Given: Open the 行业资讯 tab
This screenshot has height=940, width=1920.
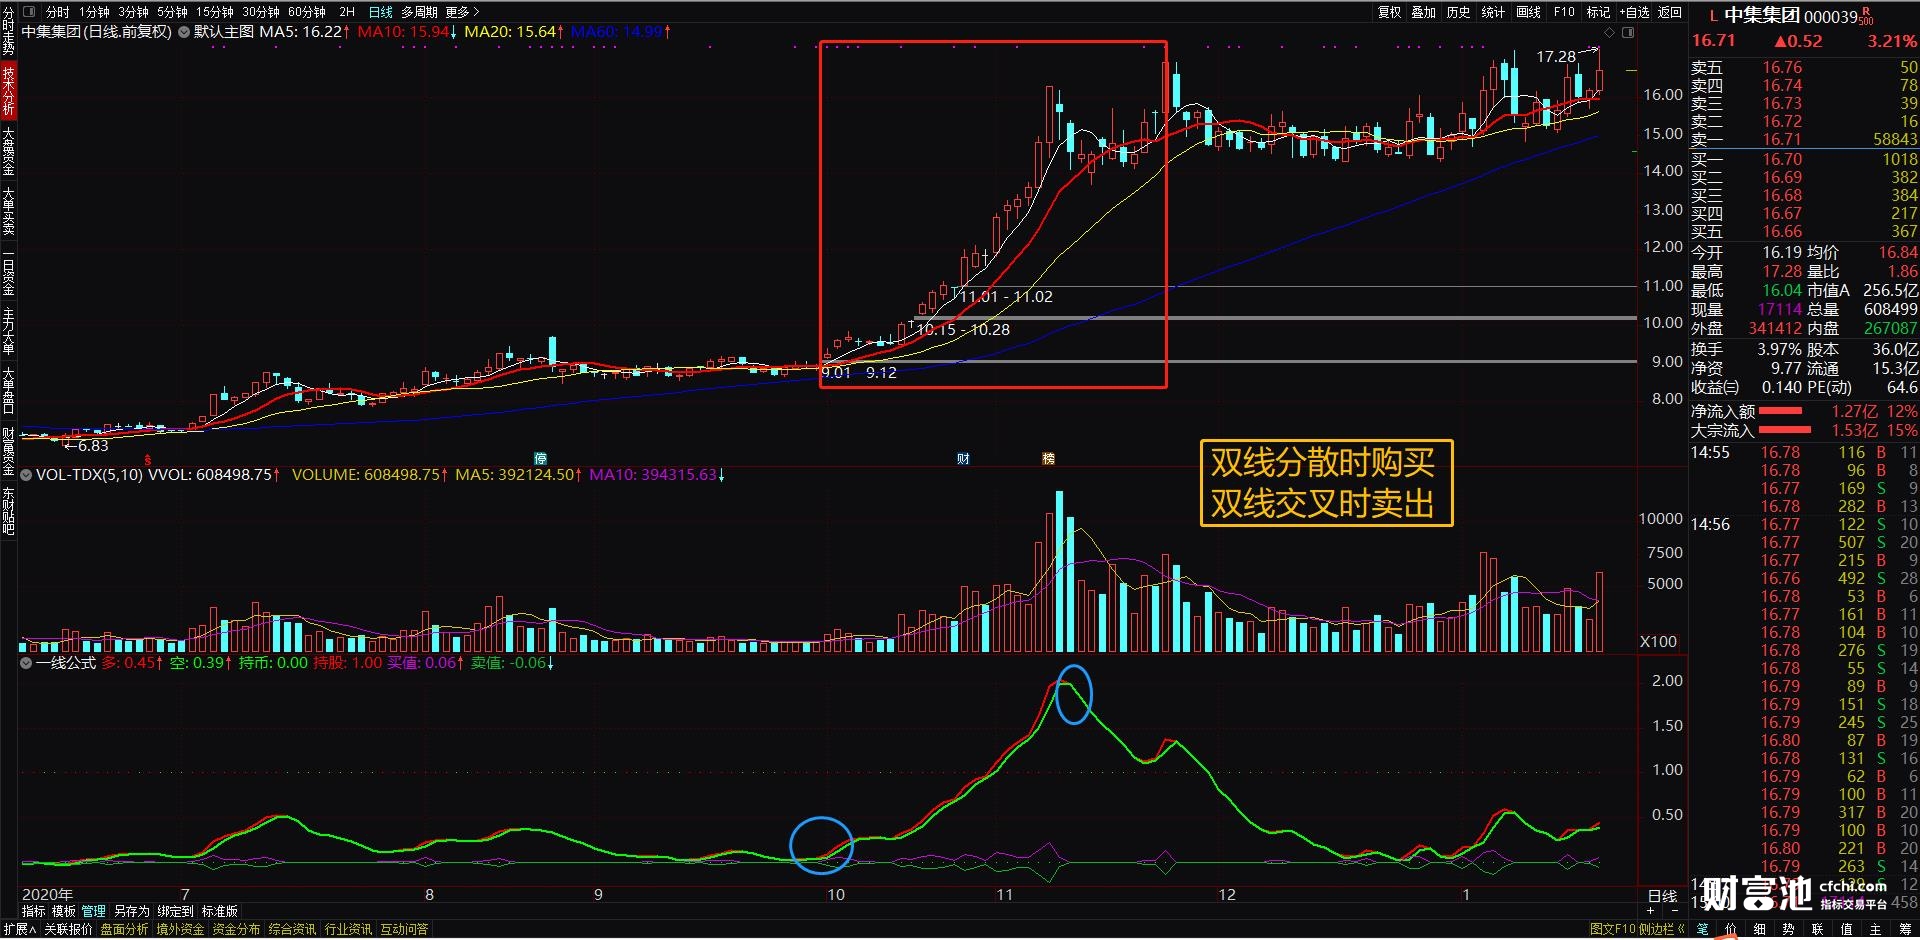Looking at the screenshot, I should pyautogui.click(x=348, y=929).
